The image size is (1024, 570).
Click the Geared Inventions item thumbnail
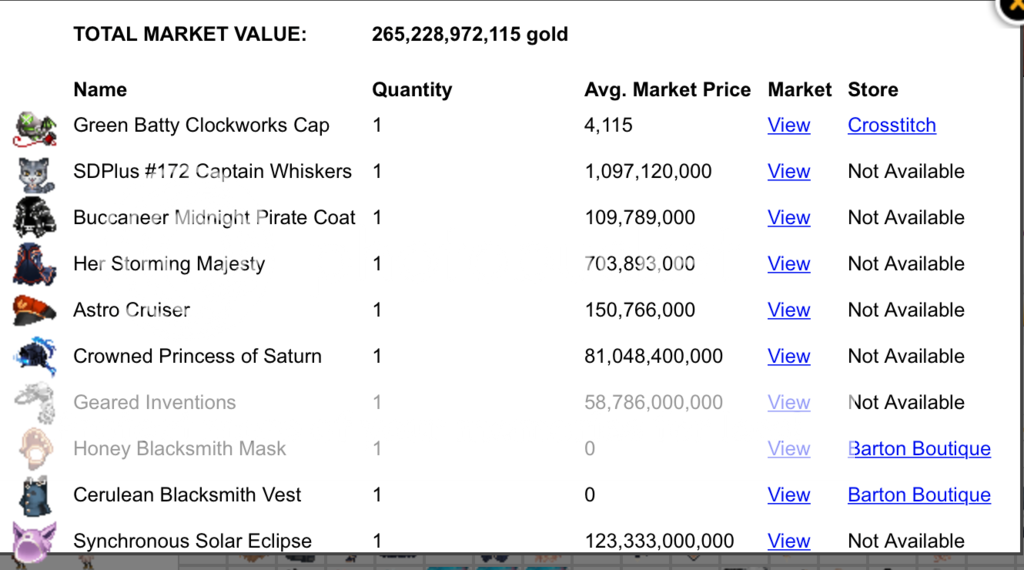point(35,402)
